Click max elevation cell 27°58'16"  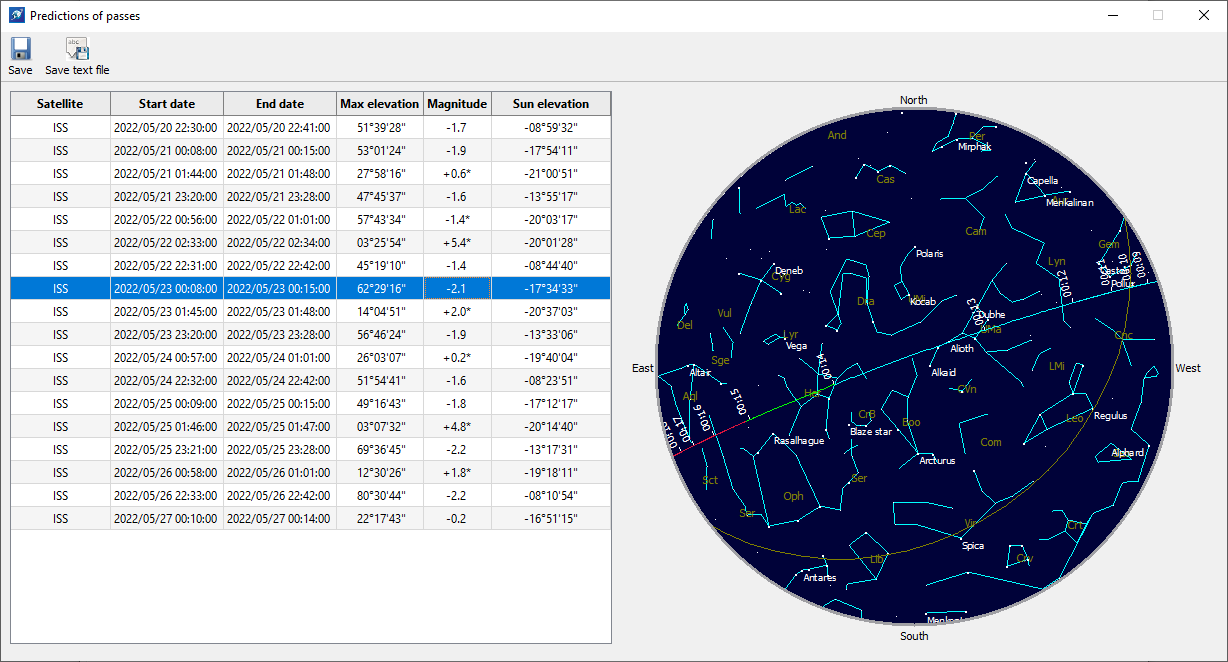tap(380, 173)
